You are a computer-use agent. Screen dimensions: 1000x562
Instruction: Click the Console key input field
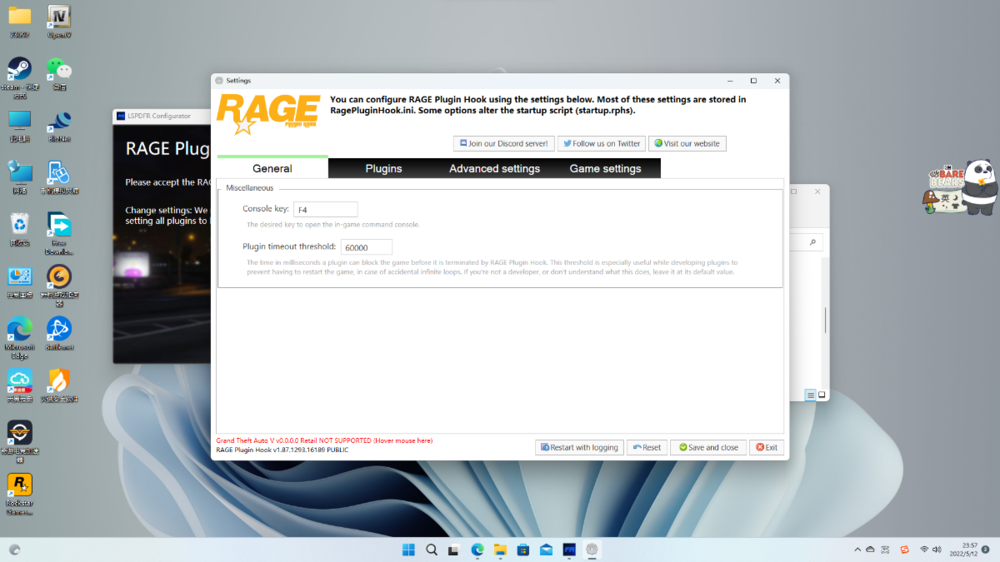325,209
